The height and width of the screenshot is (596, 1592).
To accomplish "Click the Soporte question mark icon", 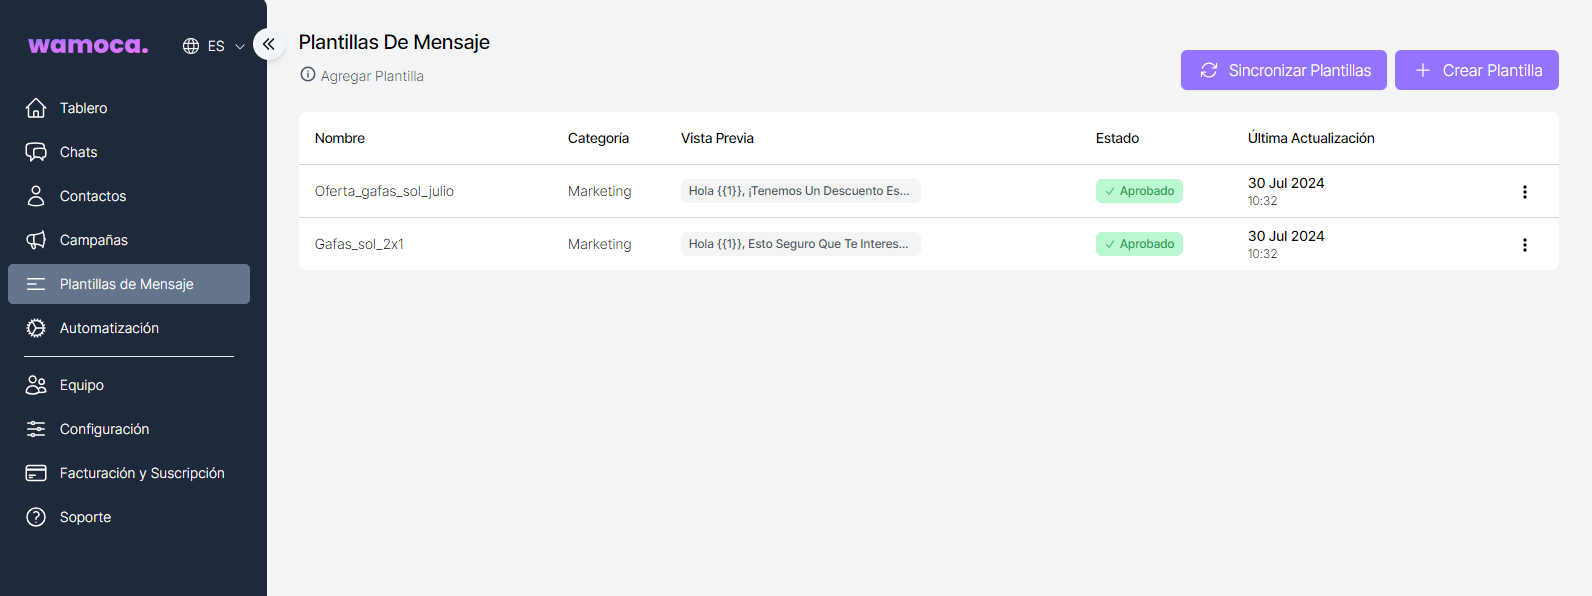I will pos(36,517).
